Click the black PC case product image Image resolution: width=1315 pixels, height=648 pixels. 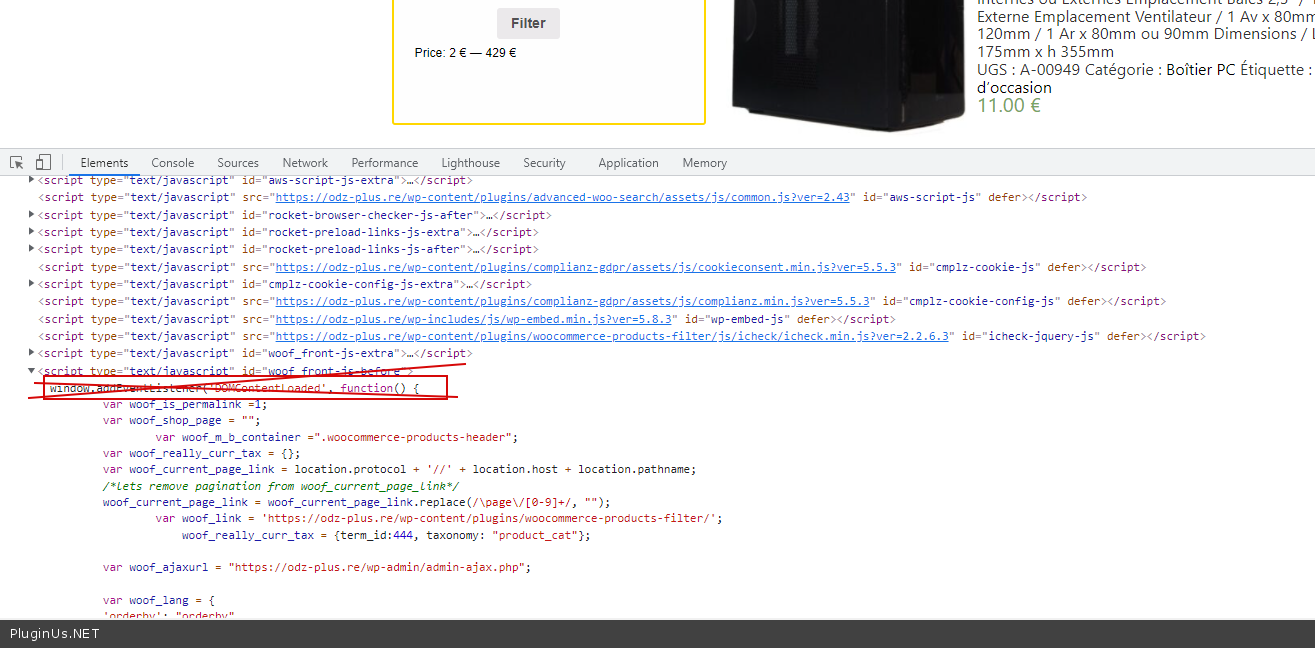[846, 60]
